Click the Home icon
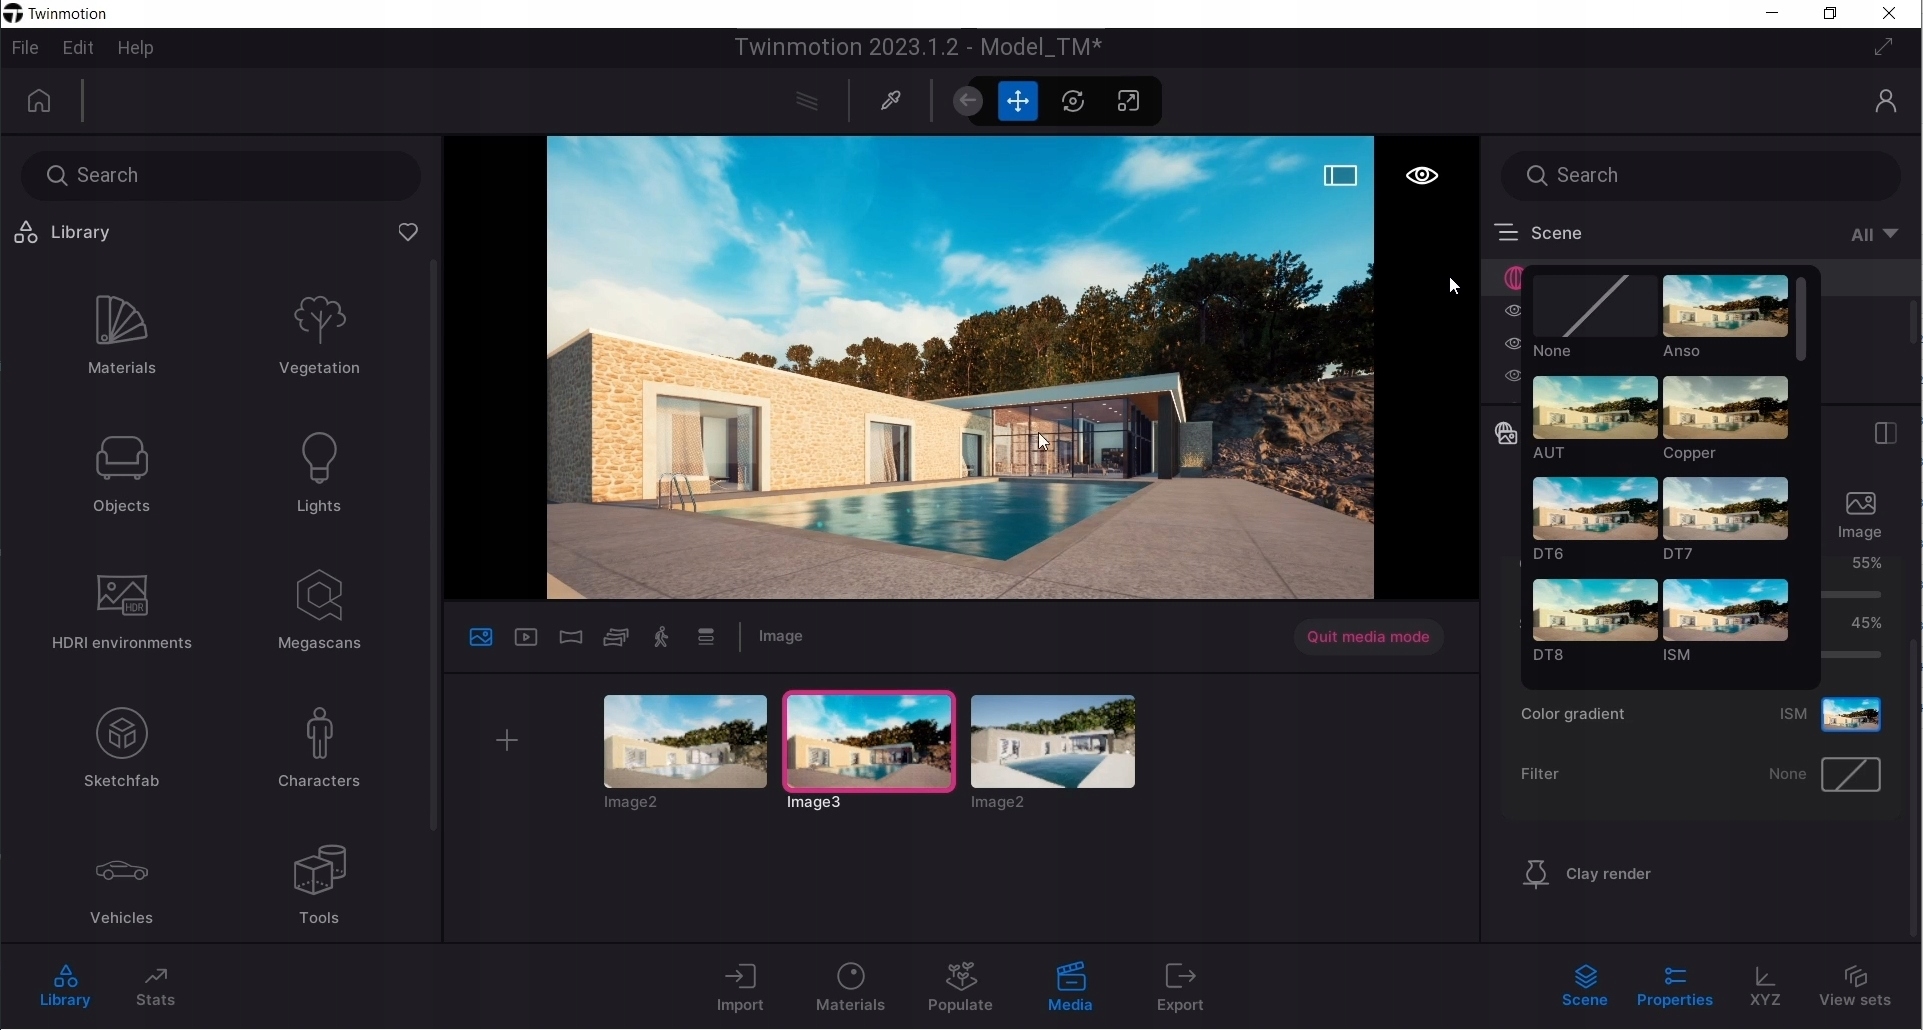The width and height of the screenshot is (1923, 1030). 39,102
